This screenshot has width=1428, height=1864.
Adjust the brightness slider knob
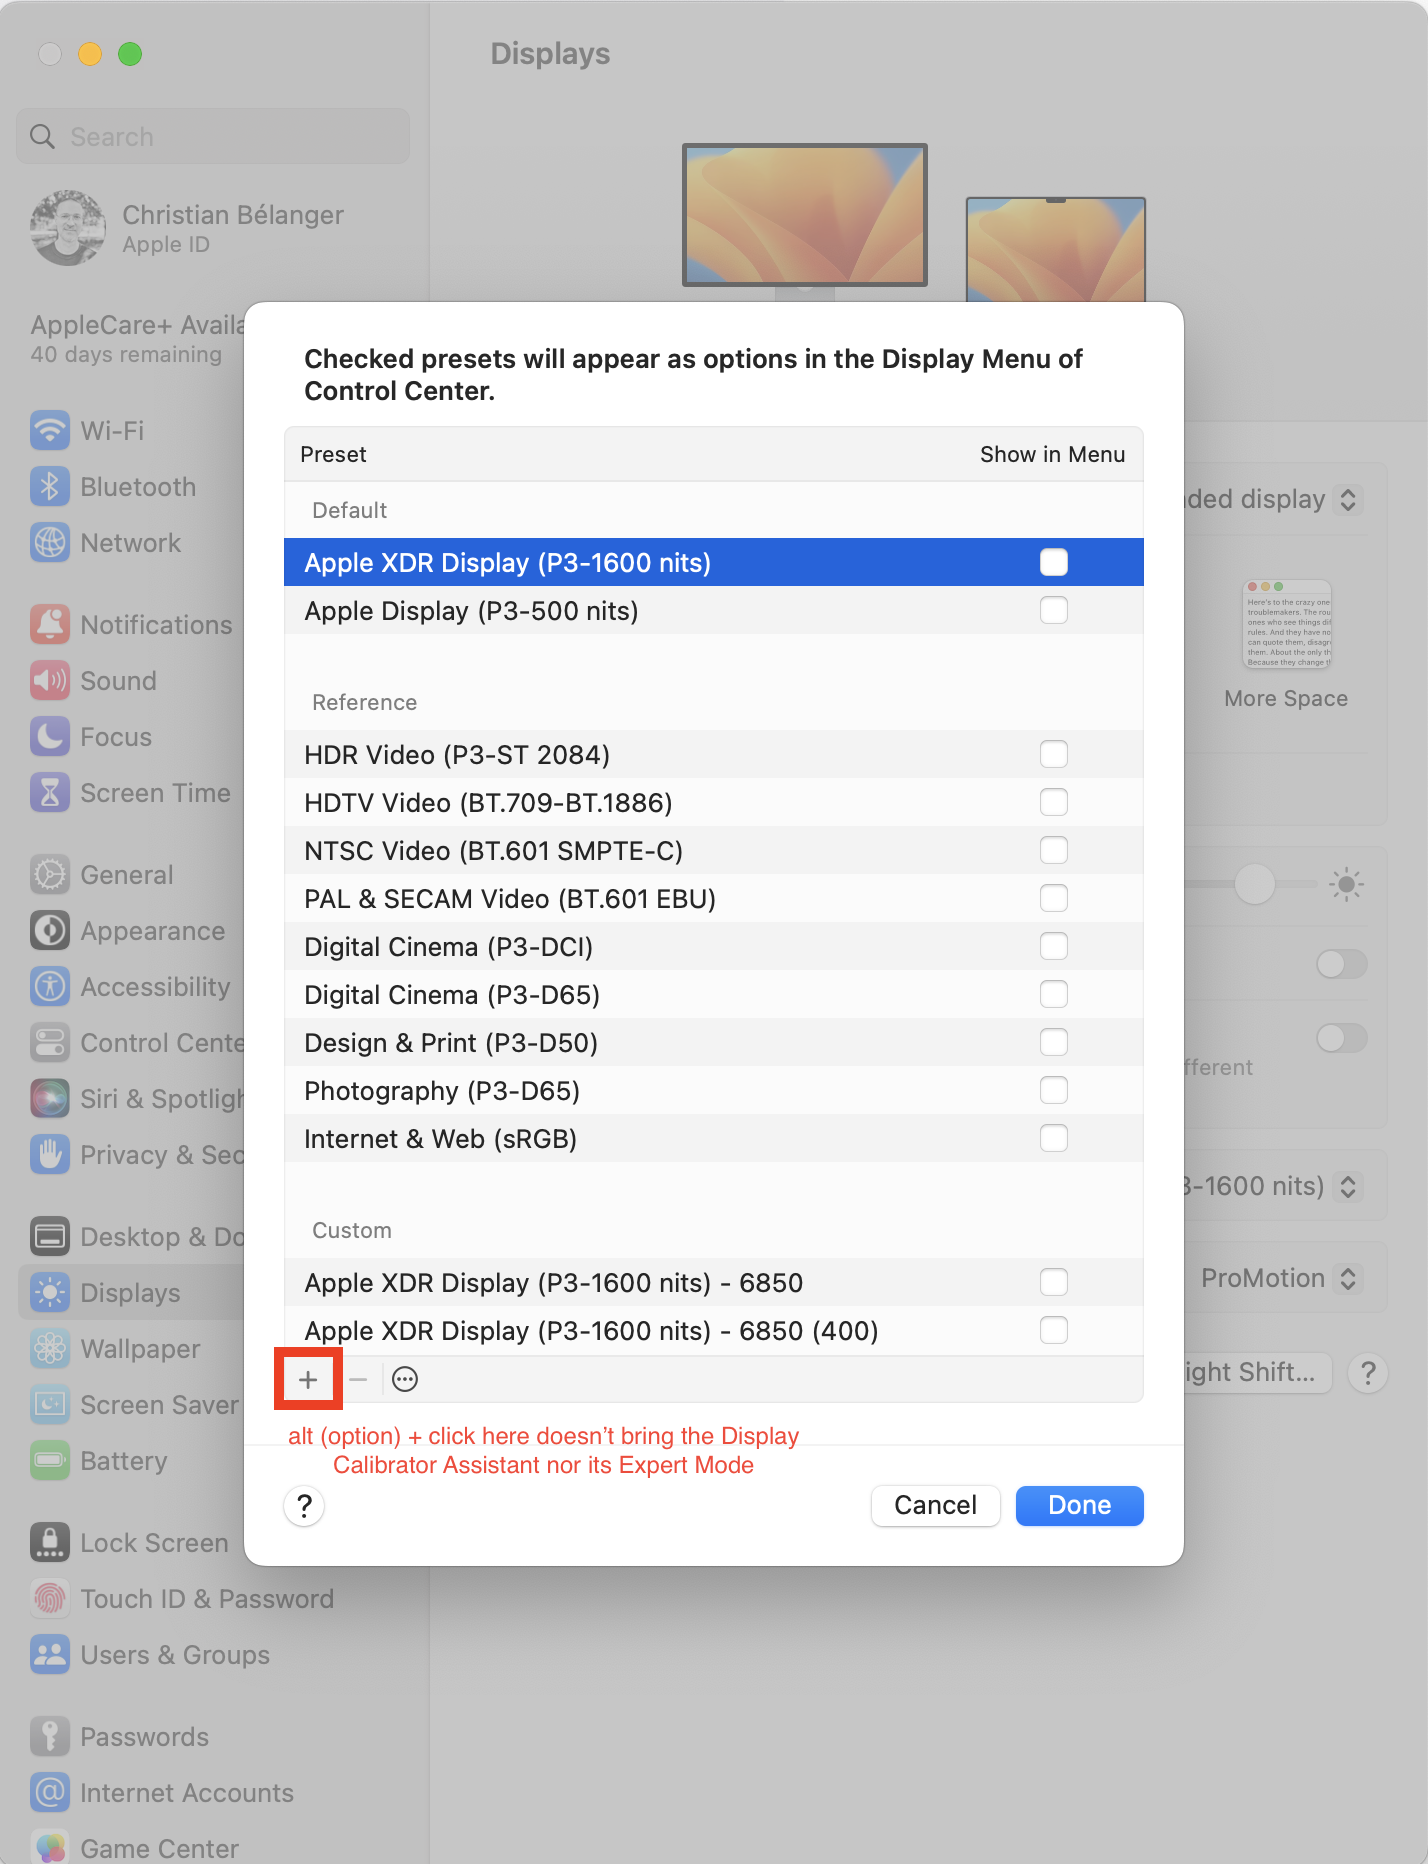pos(1254,884)
